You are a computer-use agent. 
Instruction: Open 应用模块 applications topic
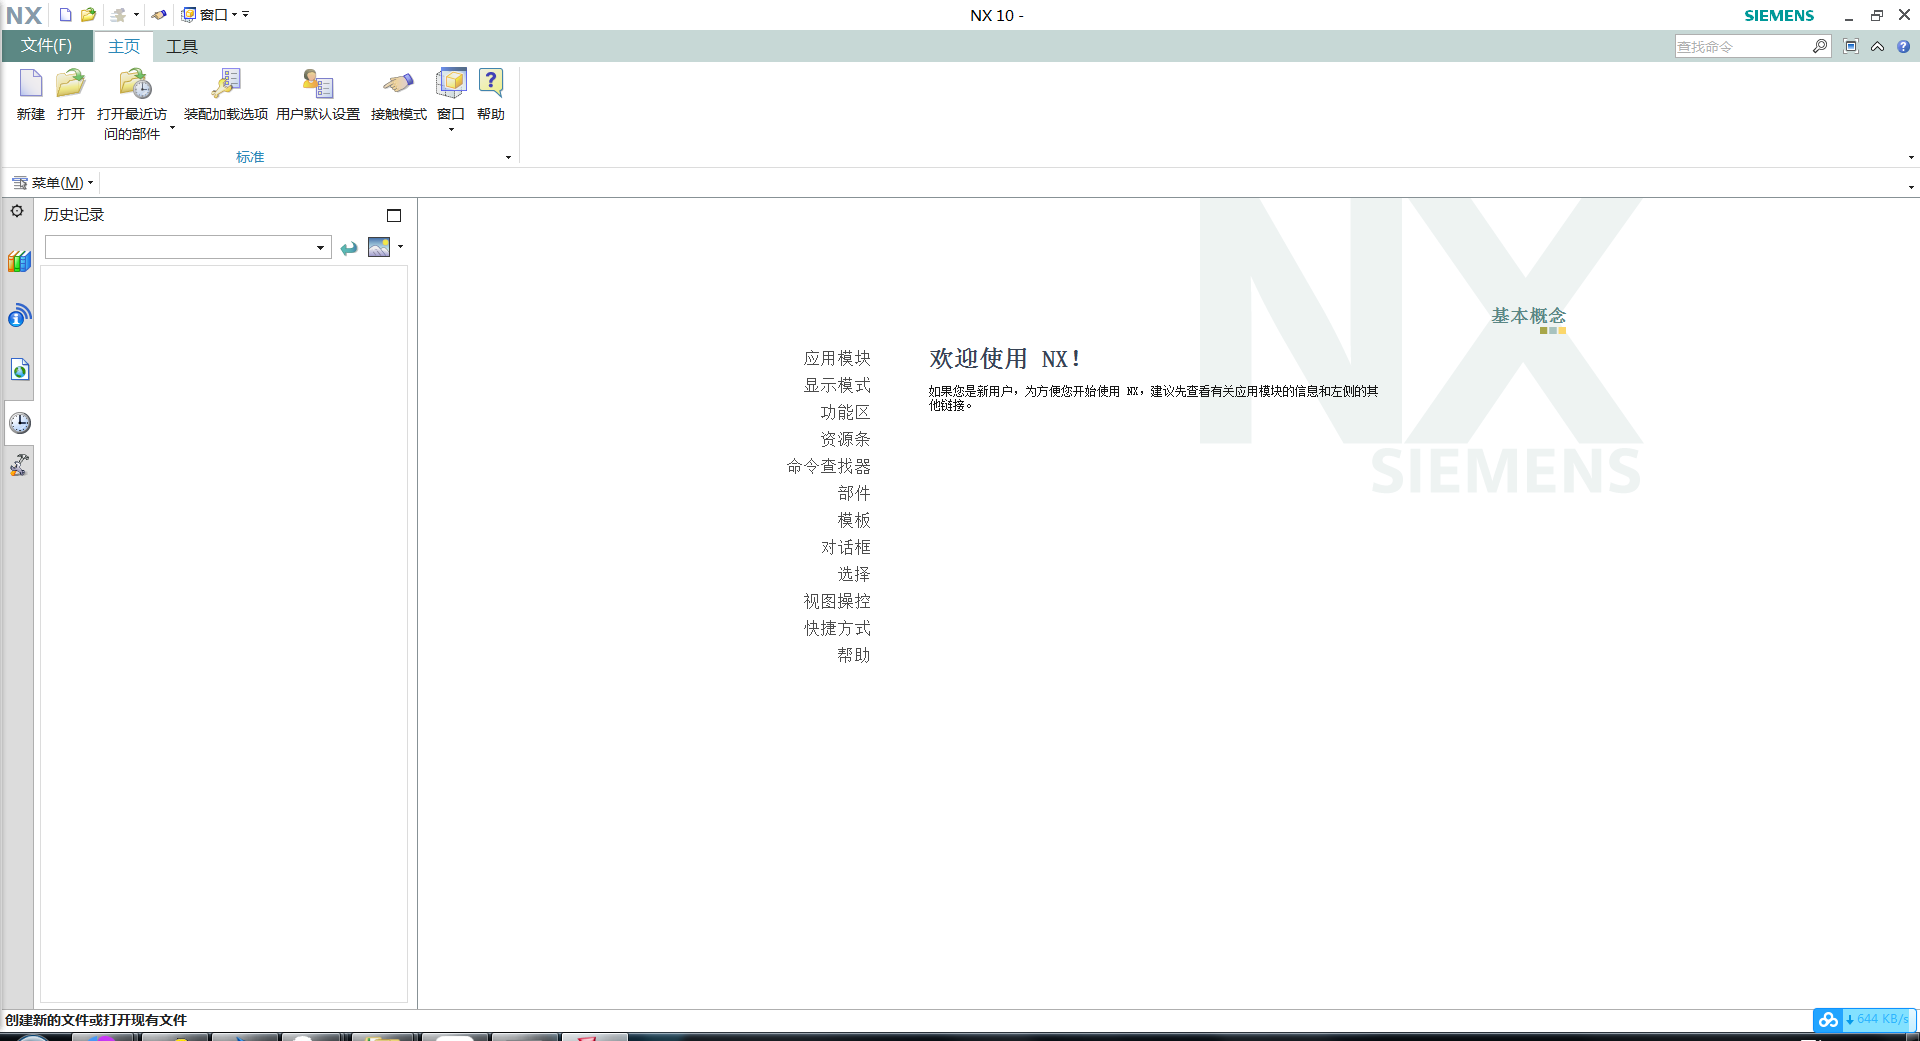(837, 358)
